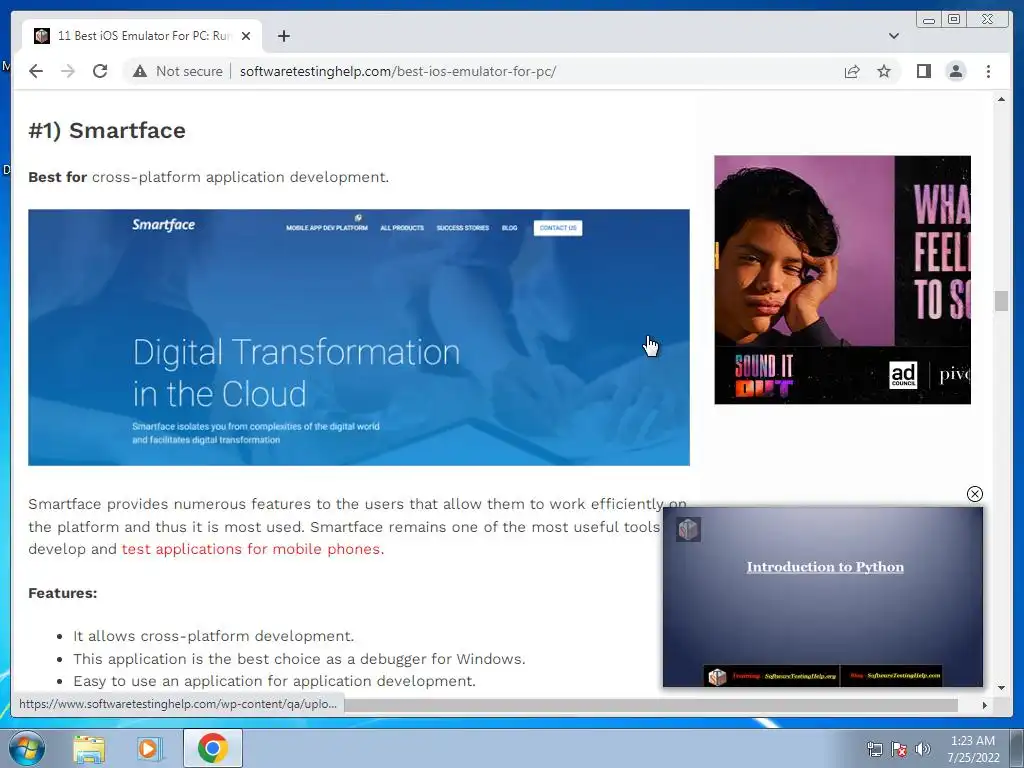This screenshot has width=1024, height=768.
Task: Bookmark this page with the star
Action: pos(884,71)
